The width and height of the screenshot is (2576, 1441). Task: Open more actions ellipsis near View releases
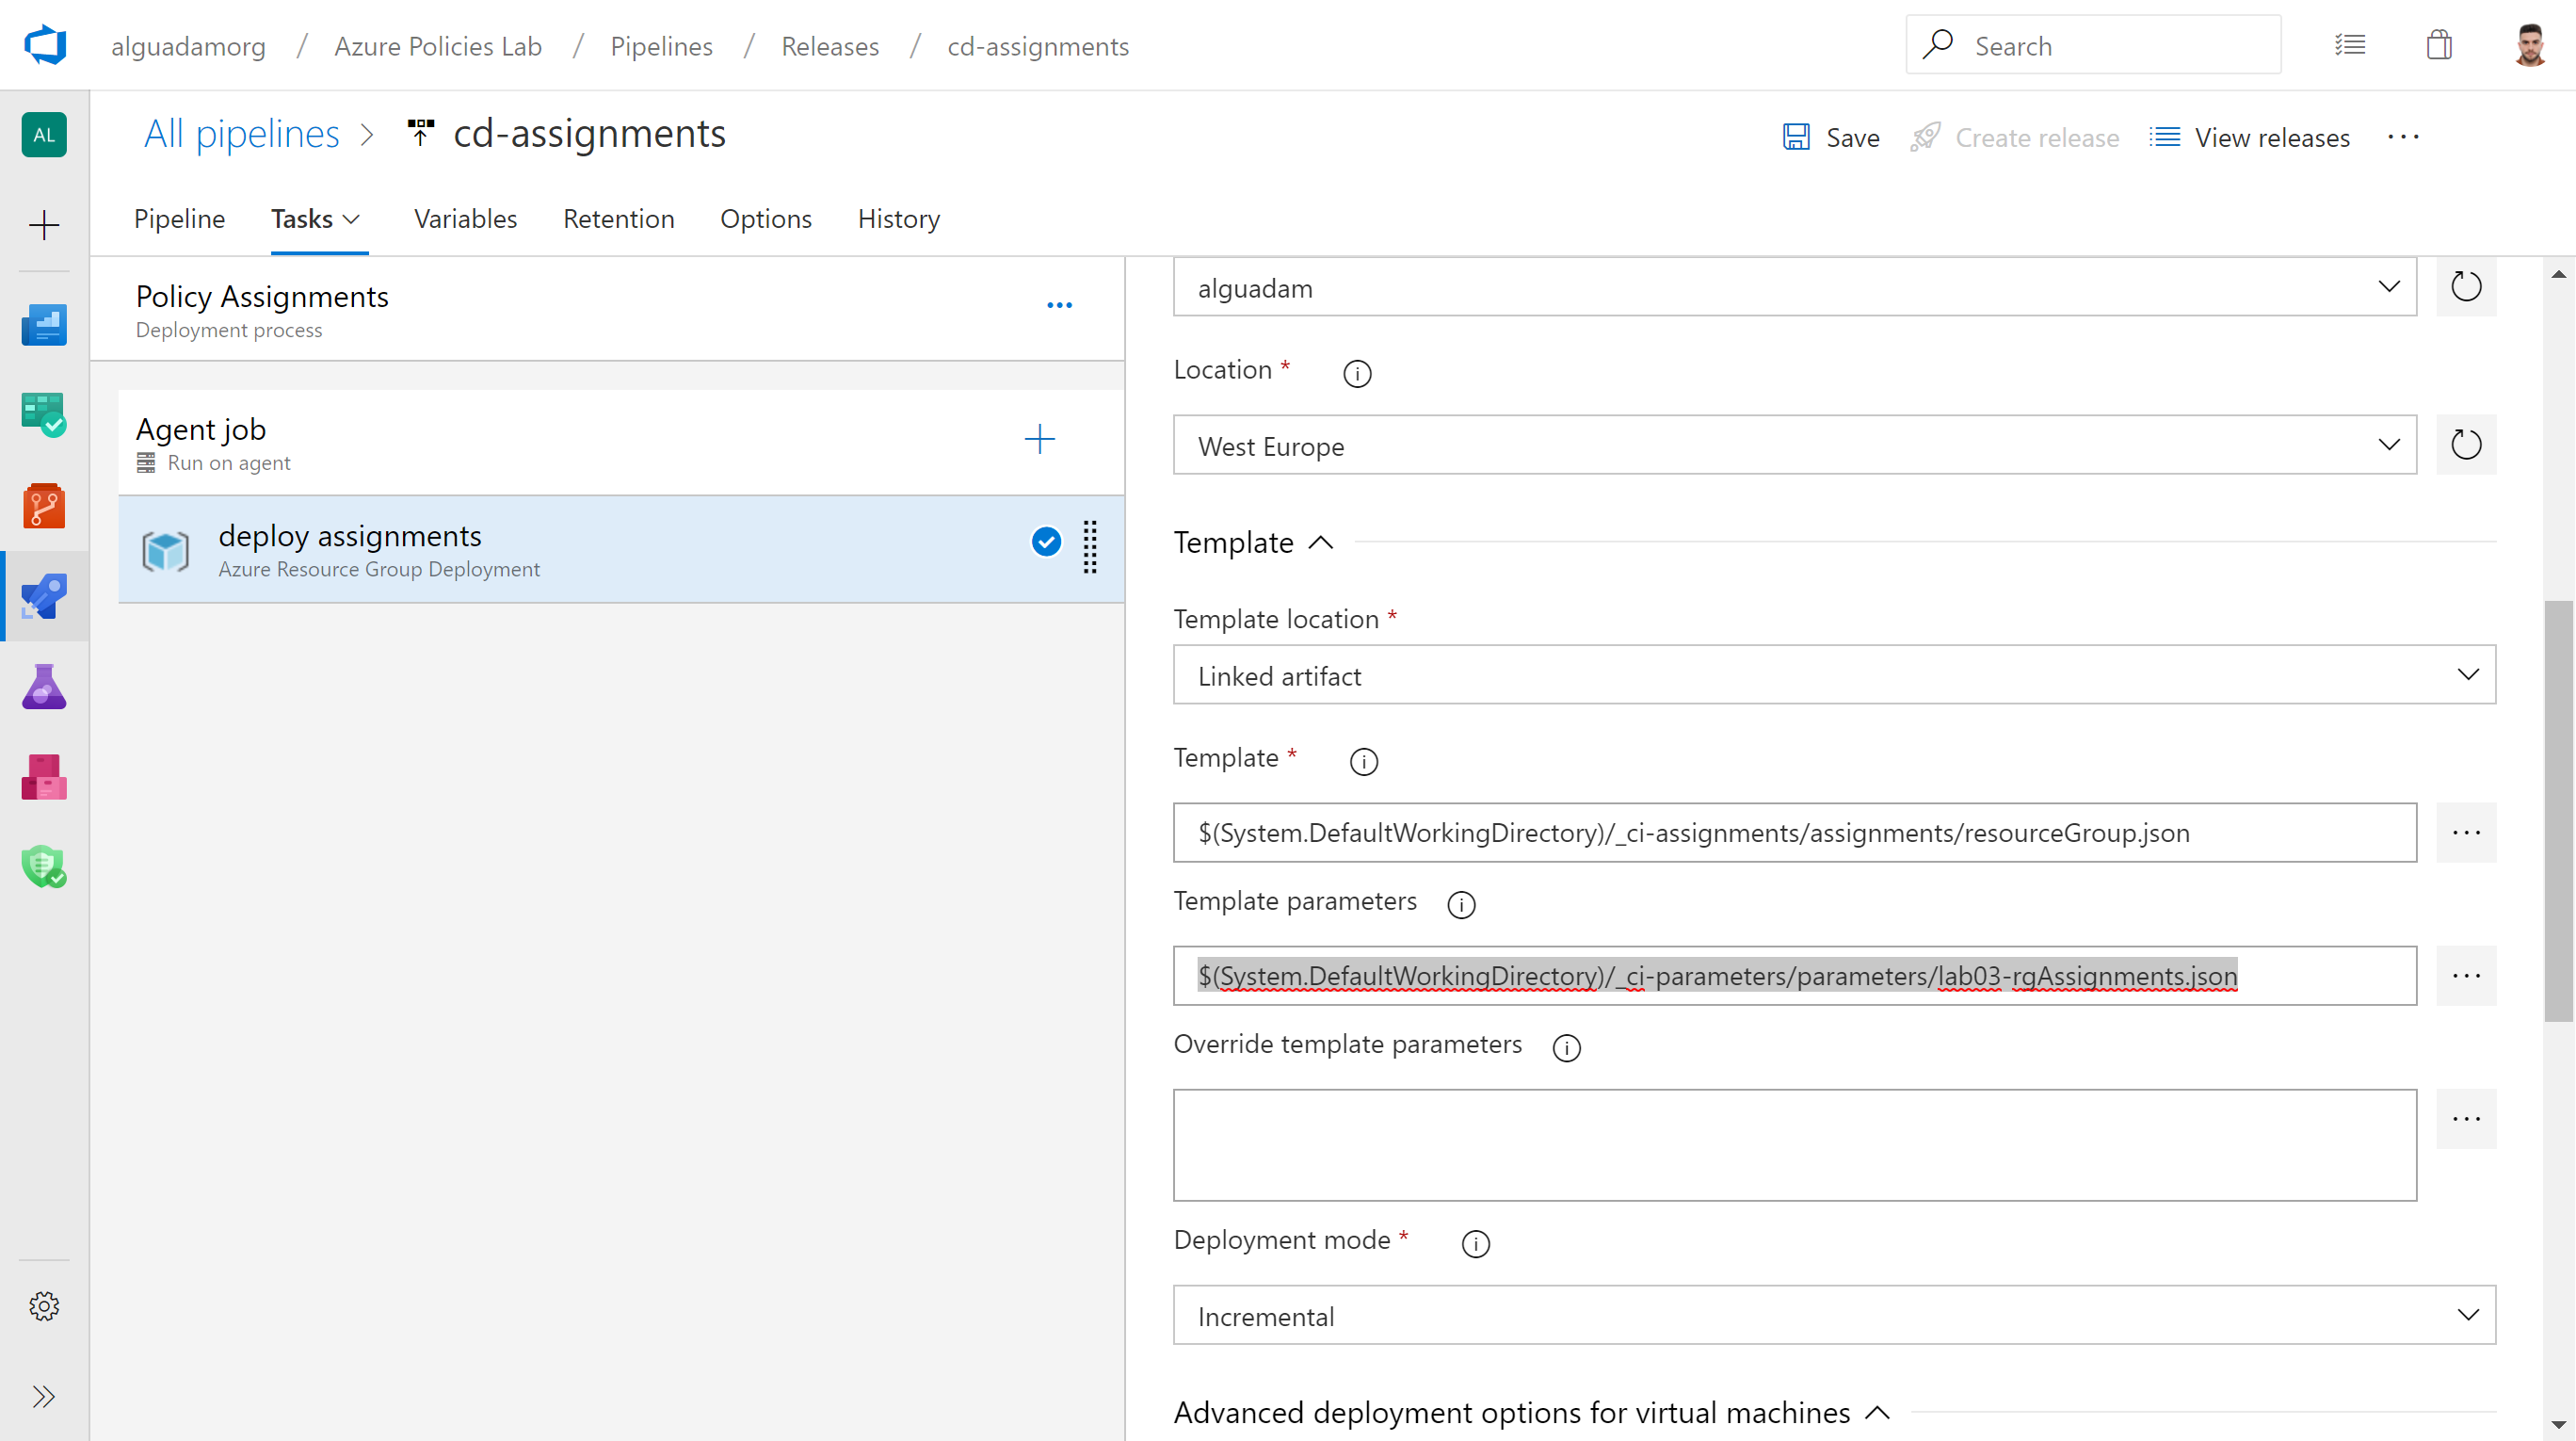(x=2403, y=137)
